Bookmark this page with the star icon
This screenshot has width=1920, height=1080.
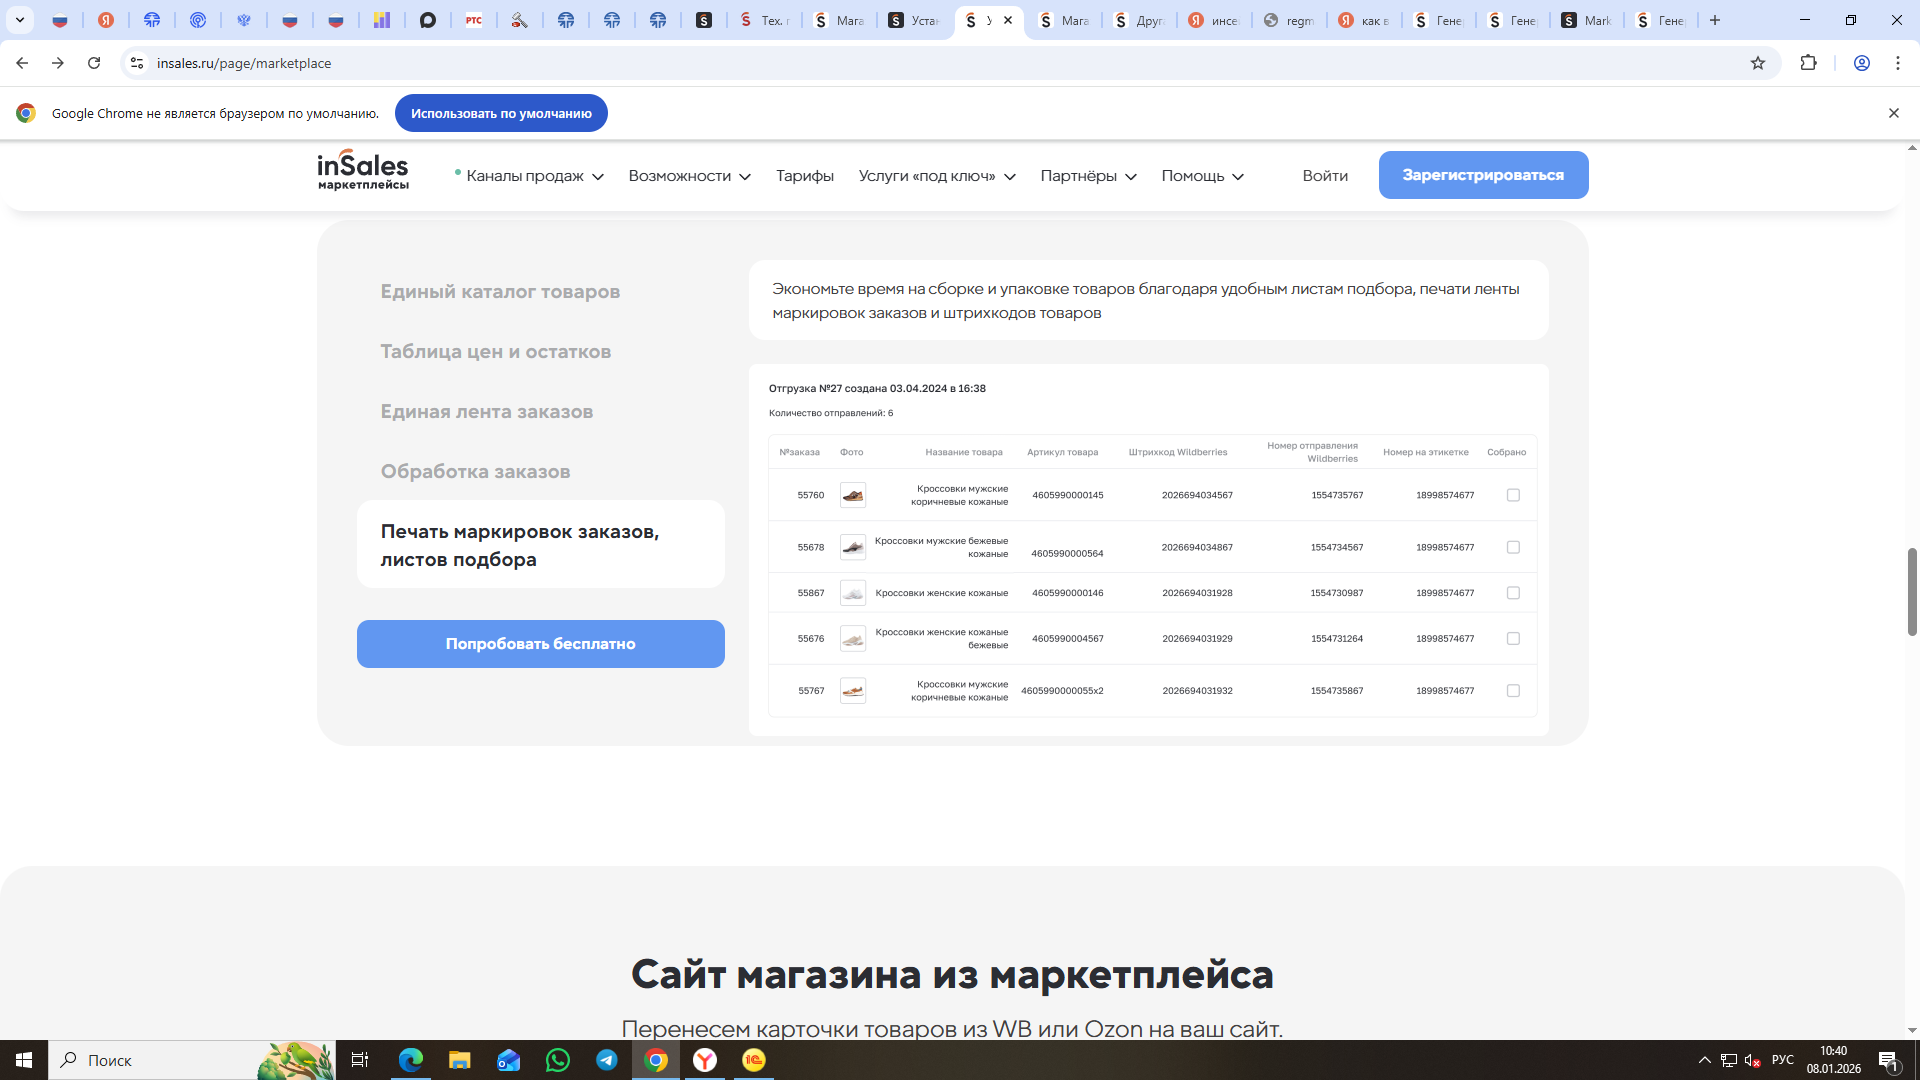click(1758, 63)
